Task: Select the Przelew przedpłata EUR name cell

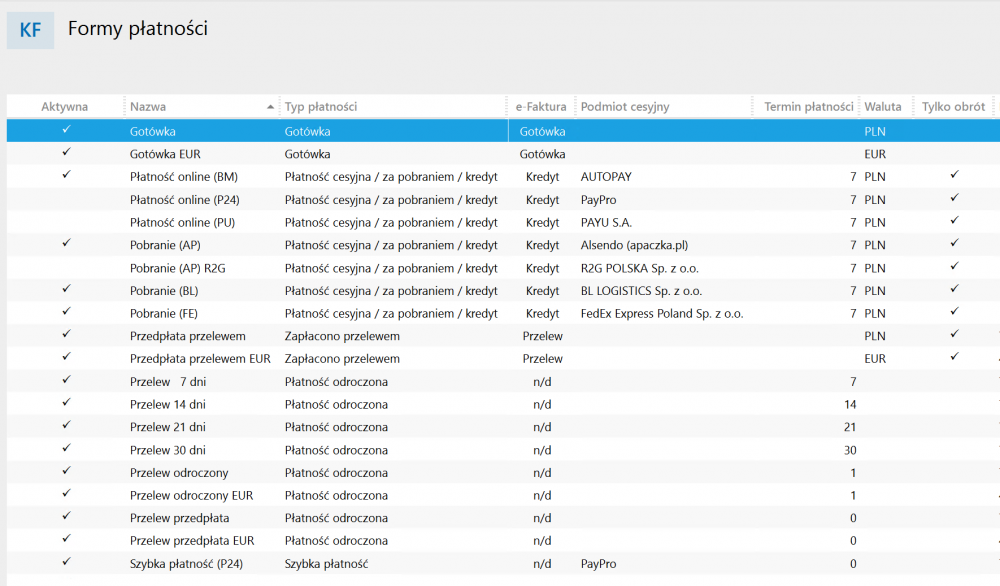Action: click(192, 541)
